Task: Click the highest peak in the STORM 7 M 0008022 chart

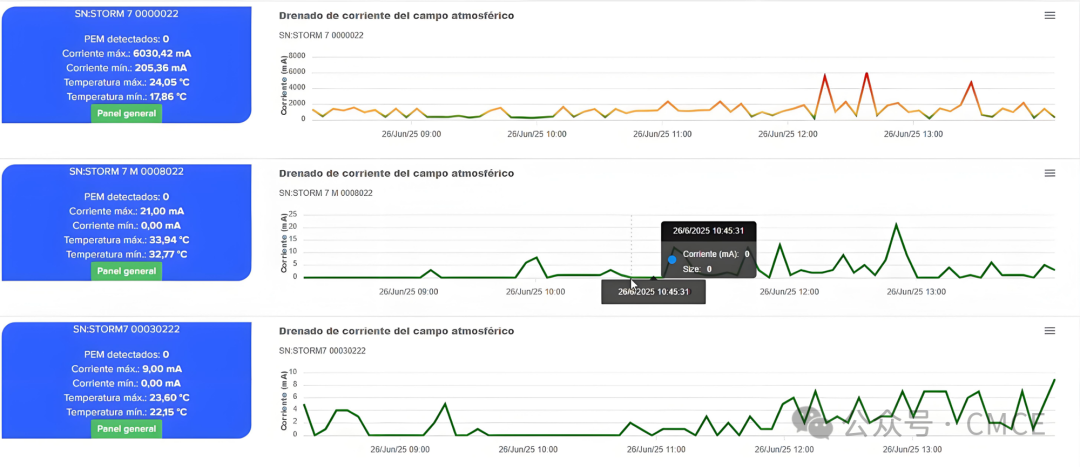Action: (896, 225)
